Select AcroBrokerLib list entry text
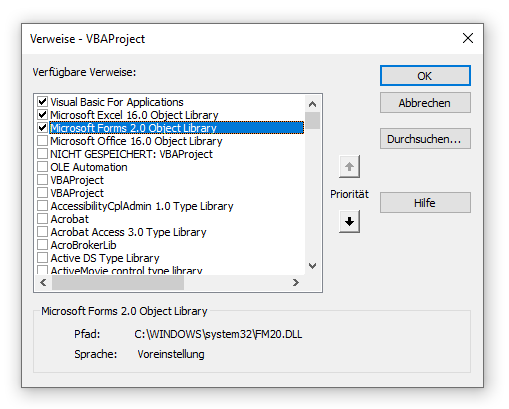 pos(83,245)
